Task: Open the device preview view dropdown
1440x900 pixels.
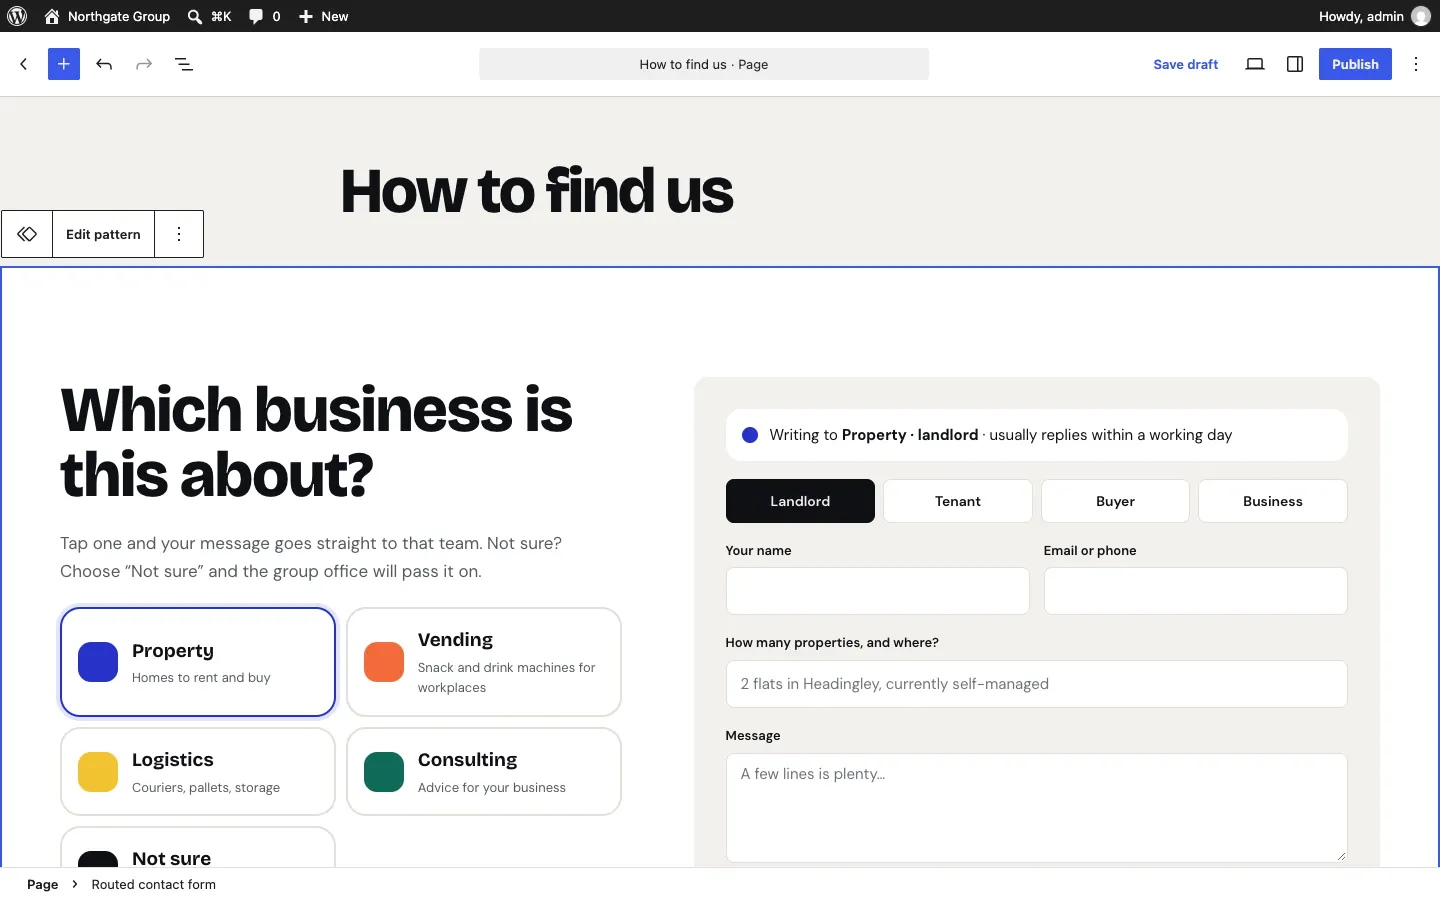Action: 1255,64
